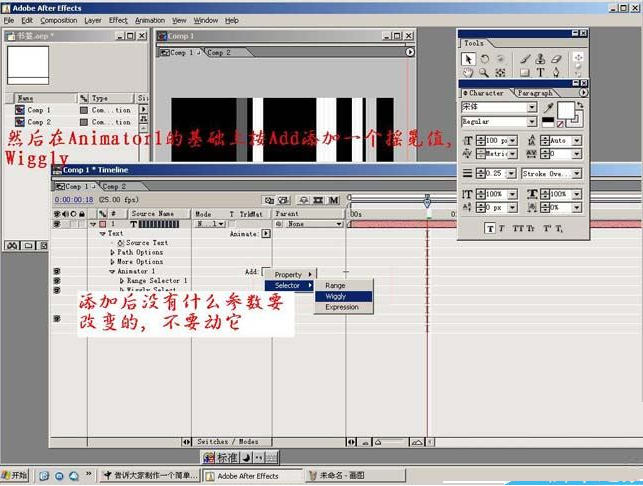
Task: Select the Type text tool
Action: 540,73
